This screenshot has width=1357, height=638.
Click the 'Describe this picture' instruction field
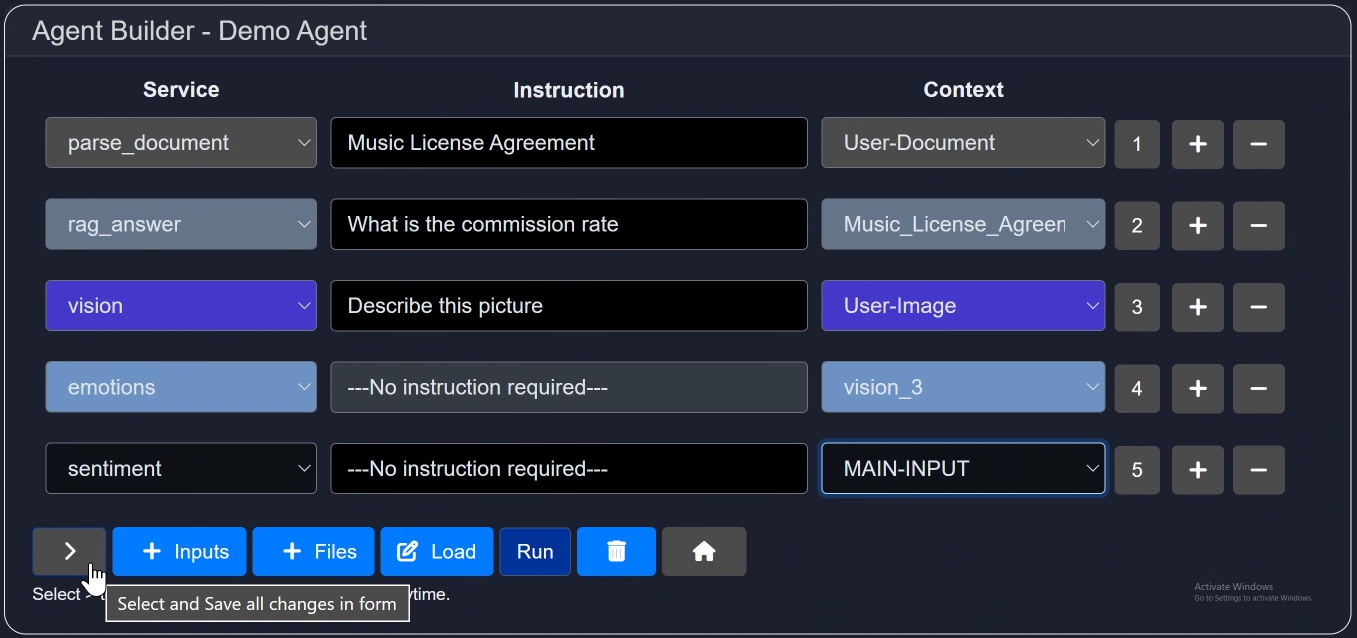tap(568, 306)
